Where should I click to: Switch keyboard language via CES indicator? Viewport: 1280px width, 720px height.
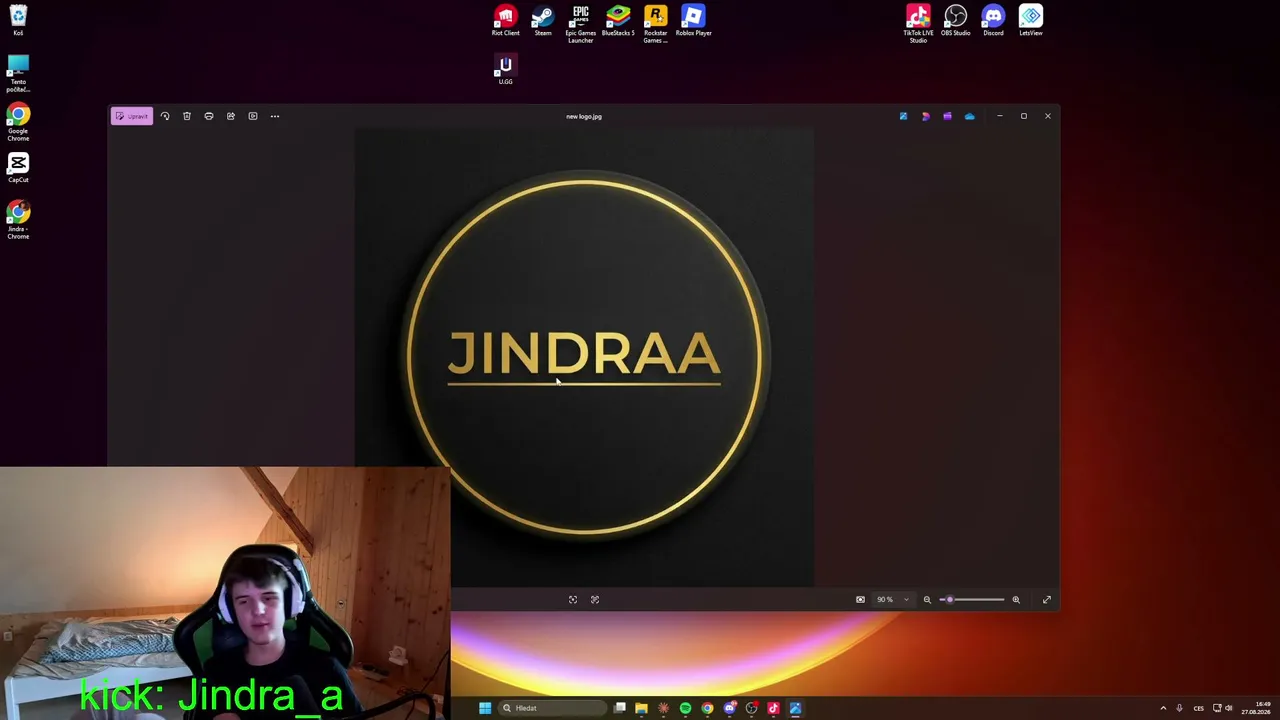(1198, 708)
